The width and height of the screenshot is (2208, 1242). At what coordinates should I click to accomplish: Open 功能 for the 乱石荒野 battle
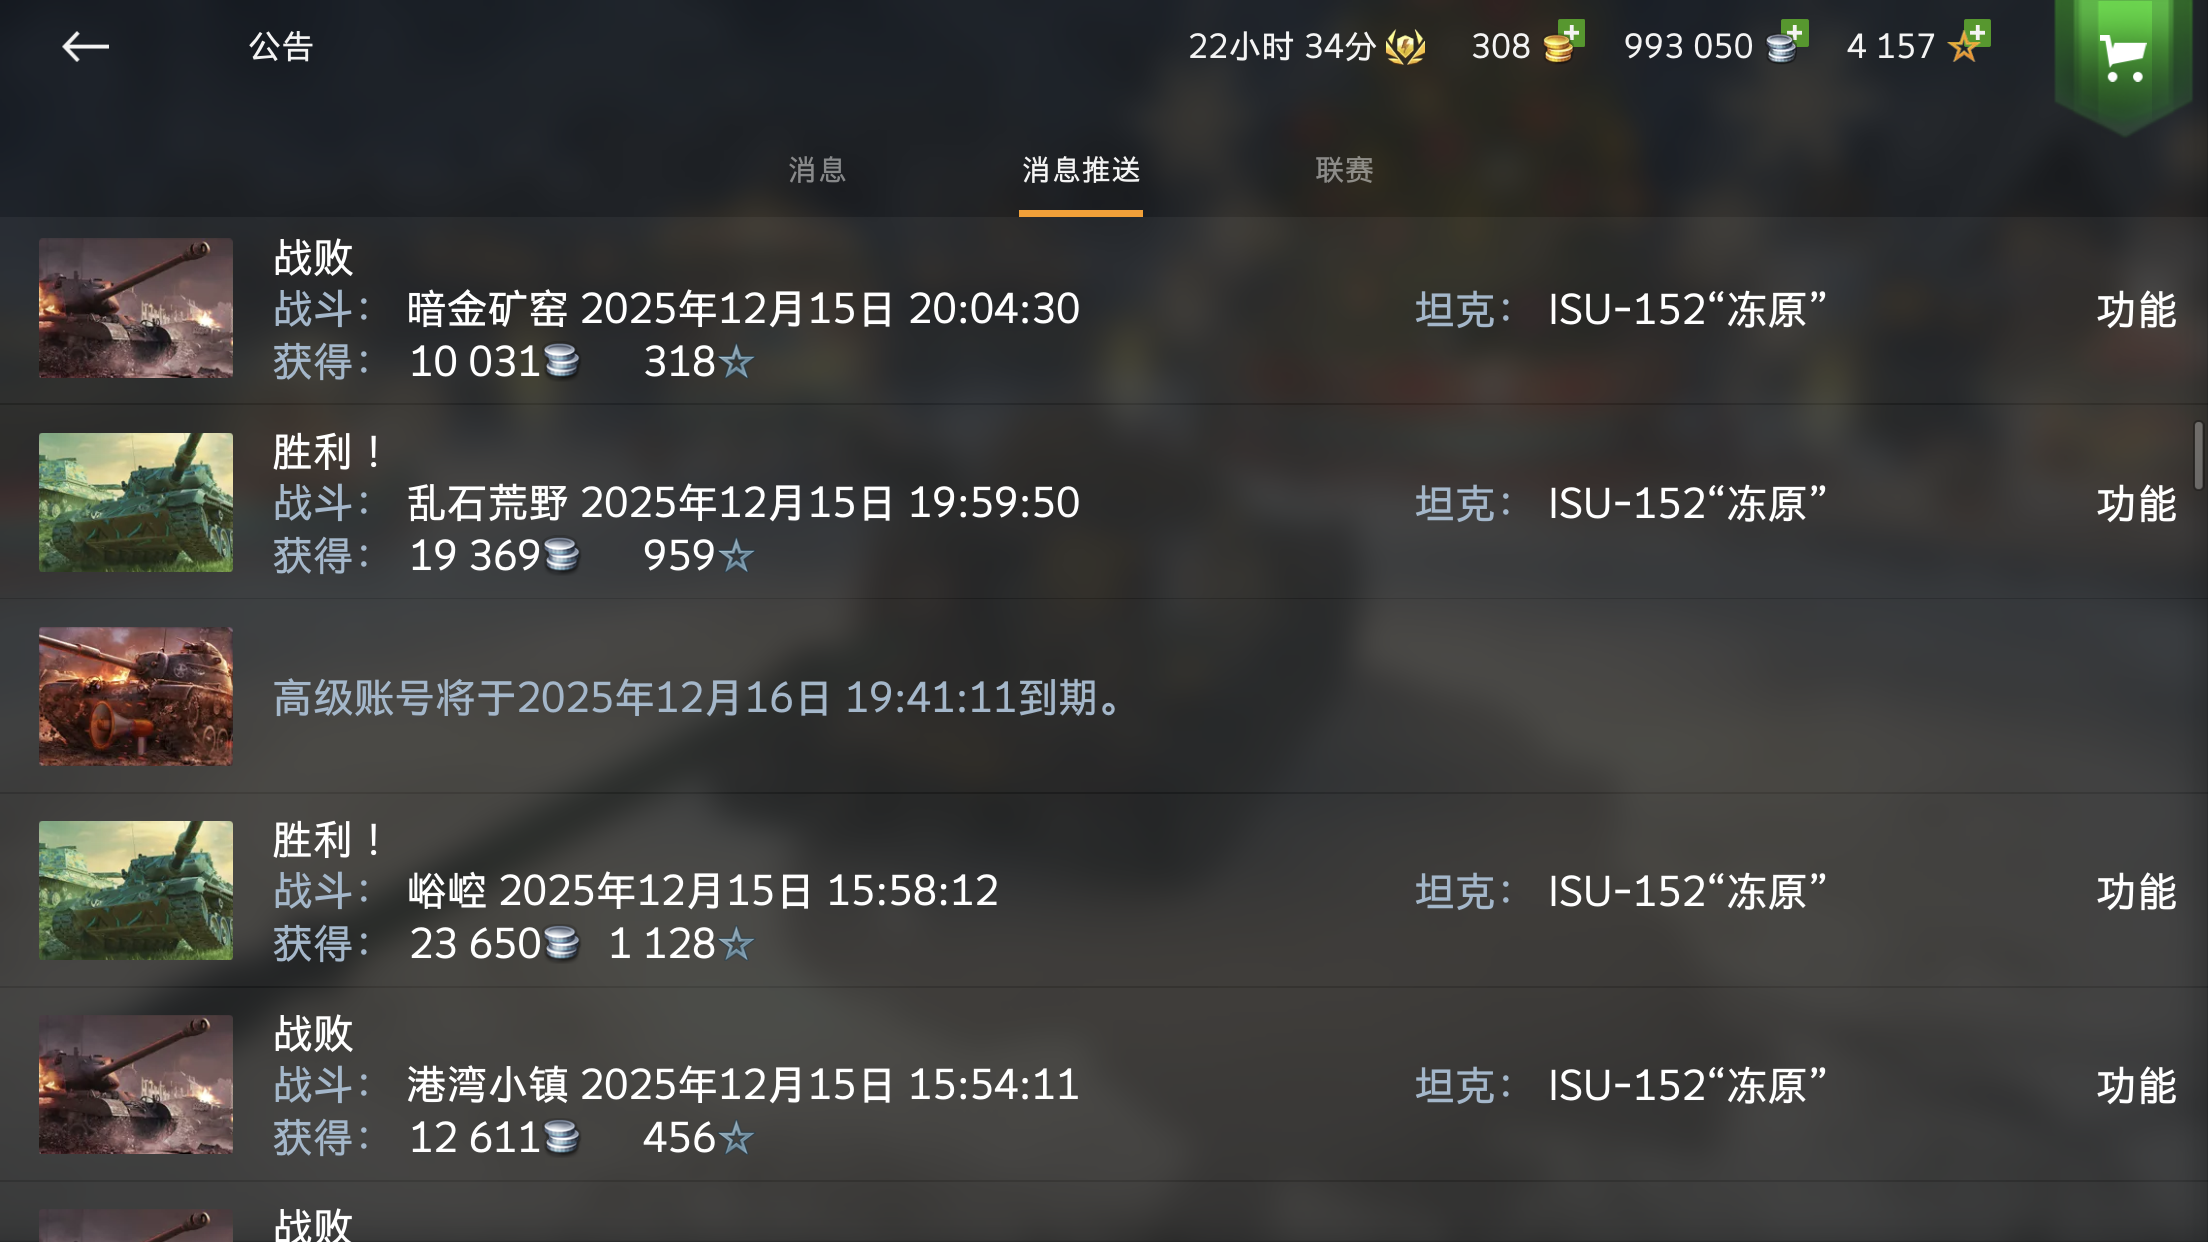(2136, 504)
